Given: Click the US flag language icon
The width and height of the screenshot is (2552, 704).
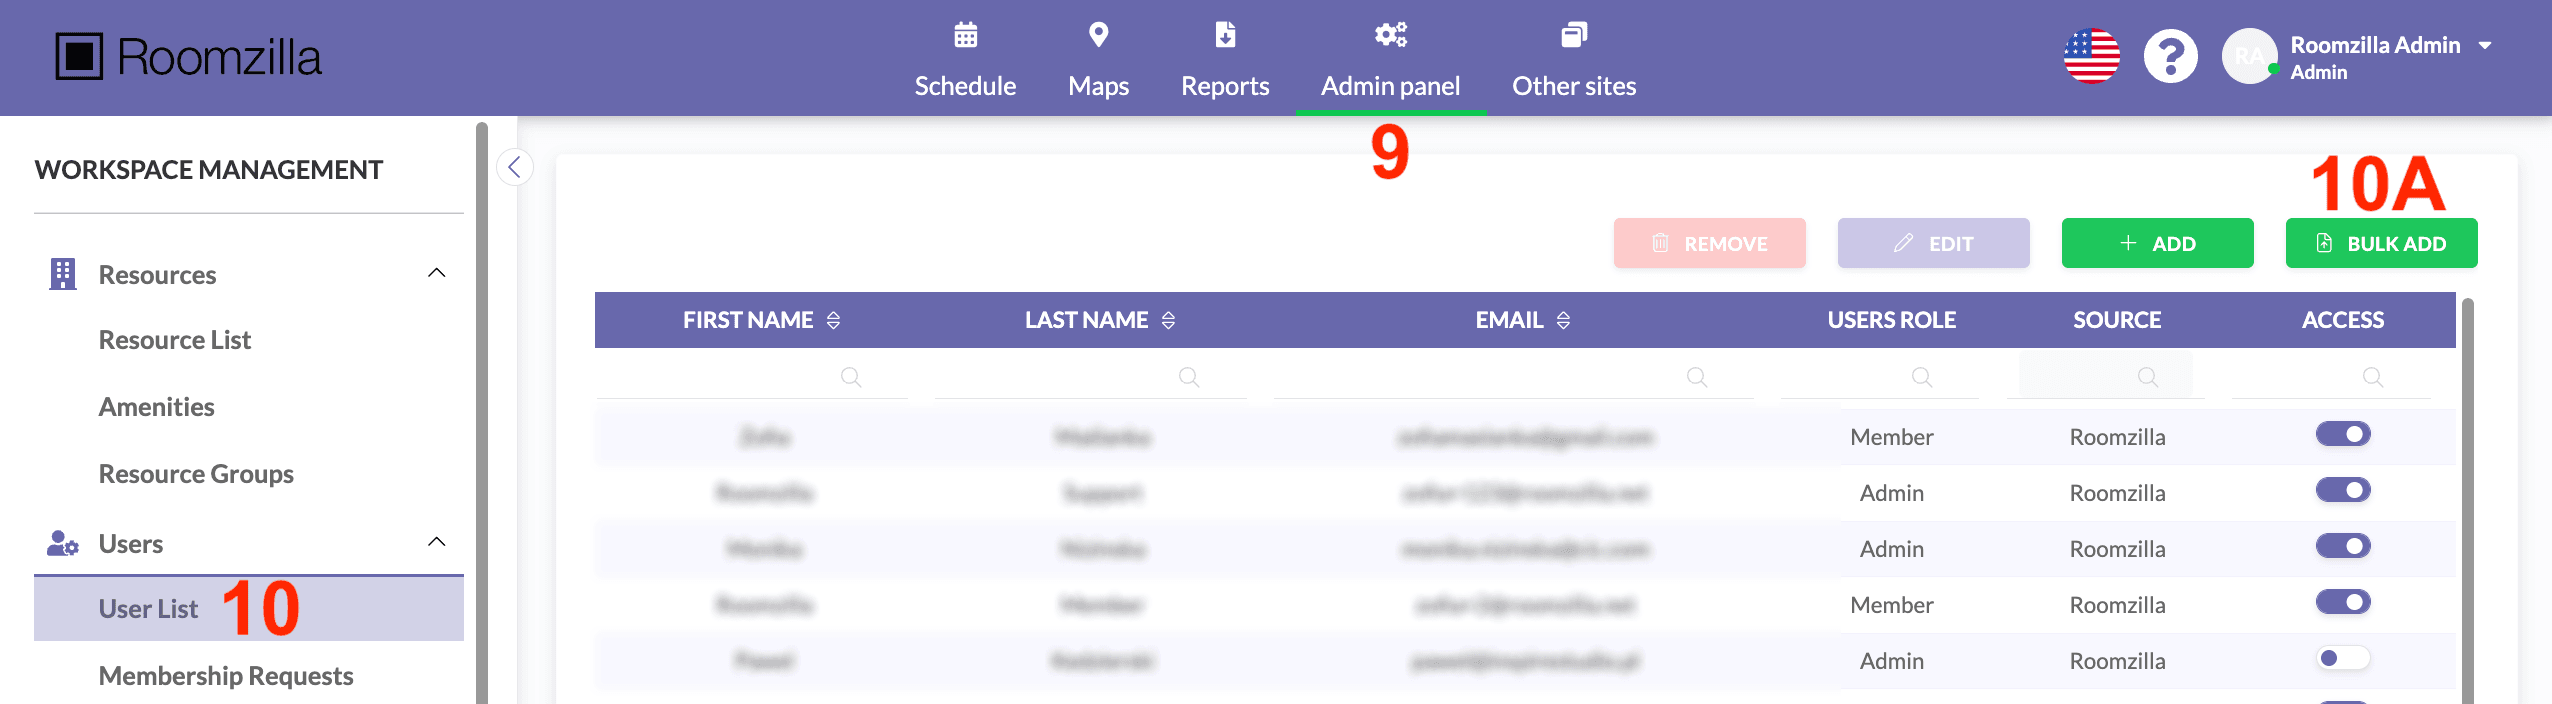Looking at the screenshot, I should 2091,56.
